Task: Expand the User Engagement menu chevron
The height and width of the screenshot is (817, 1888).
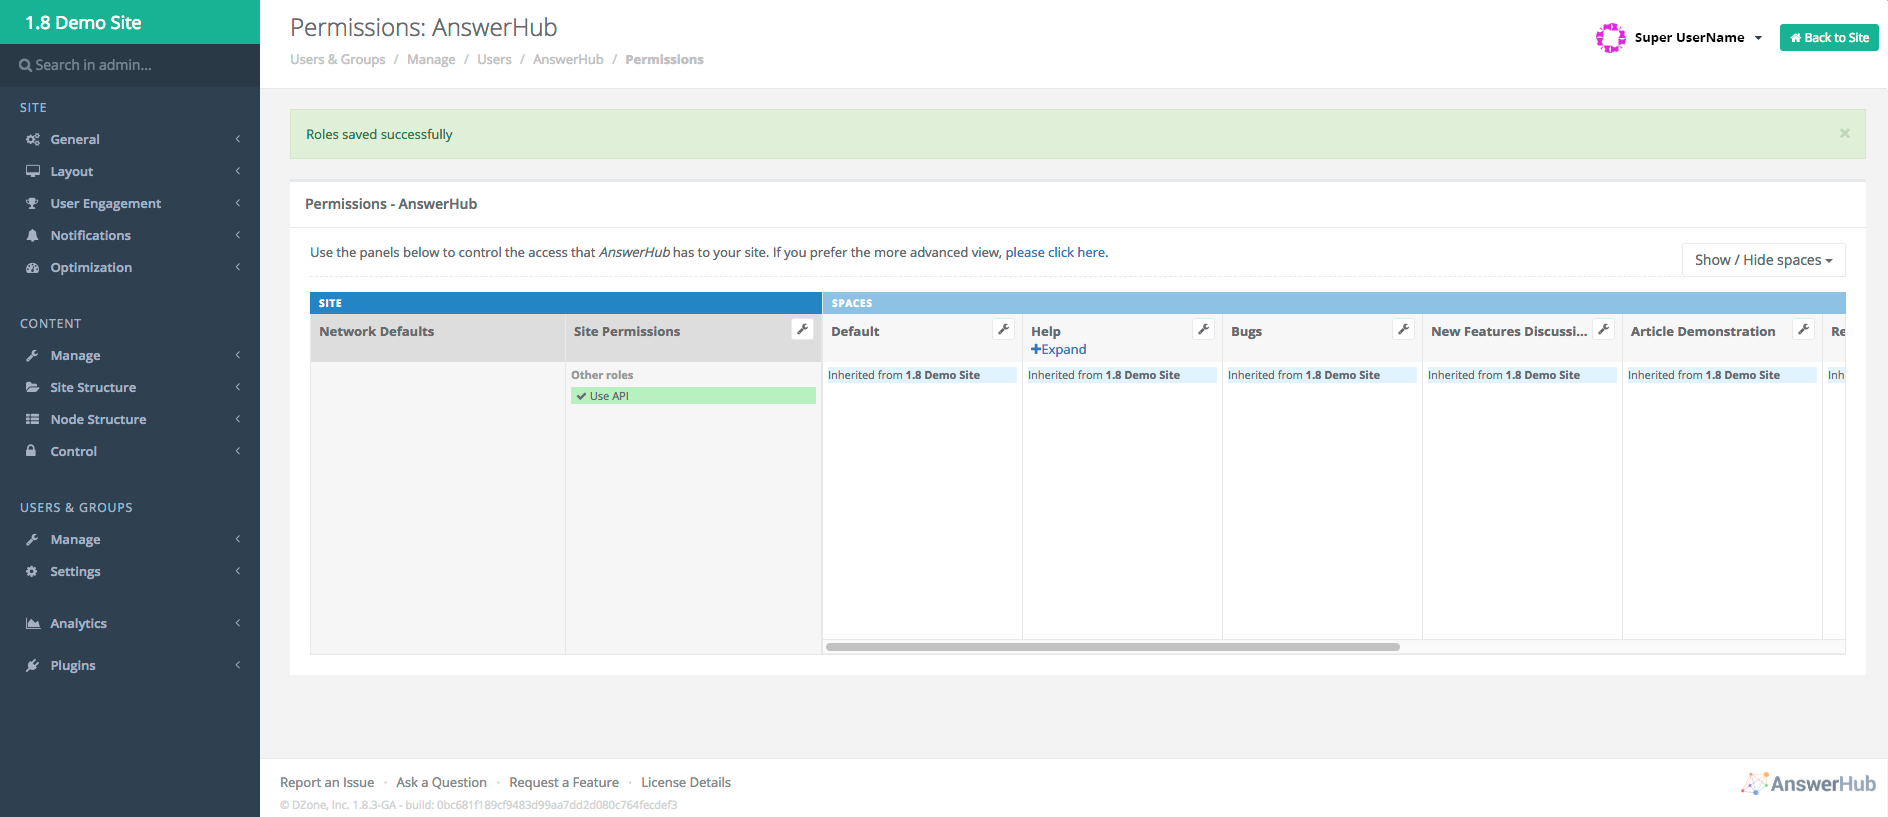Action: (238, 204)
